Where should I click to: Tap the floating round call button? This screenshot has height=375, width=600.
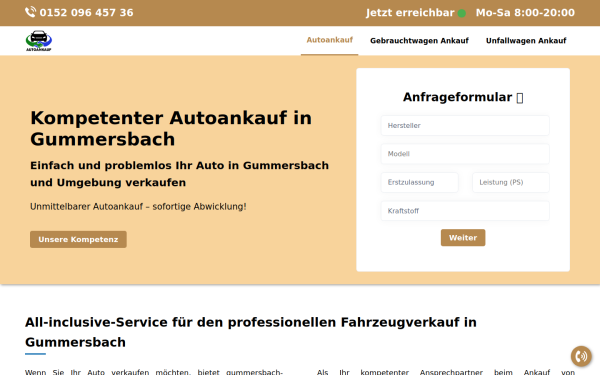click(581, 356)
